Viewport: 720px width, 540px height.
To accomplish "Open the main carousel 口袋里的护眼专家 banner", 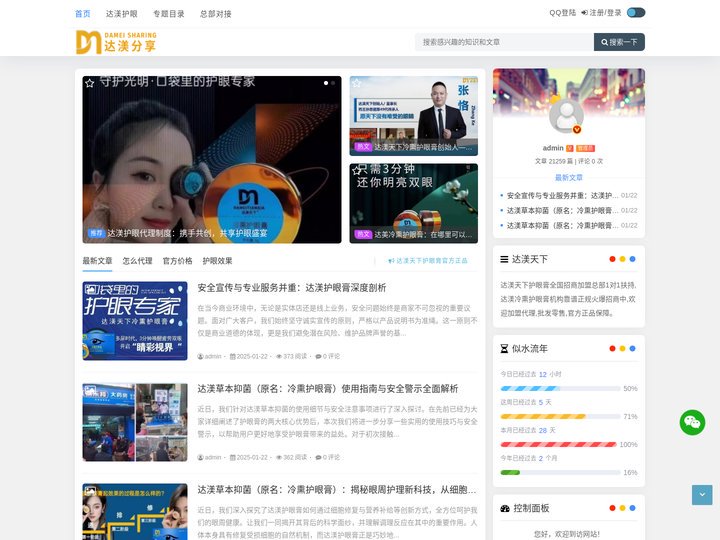I will coord(212,159).
